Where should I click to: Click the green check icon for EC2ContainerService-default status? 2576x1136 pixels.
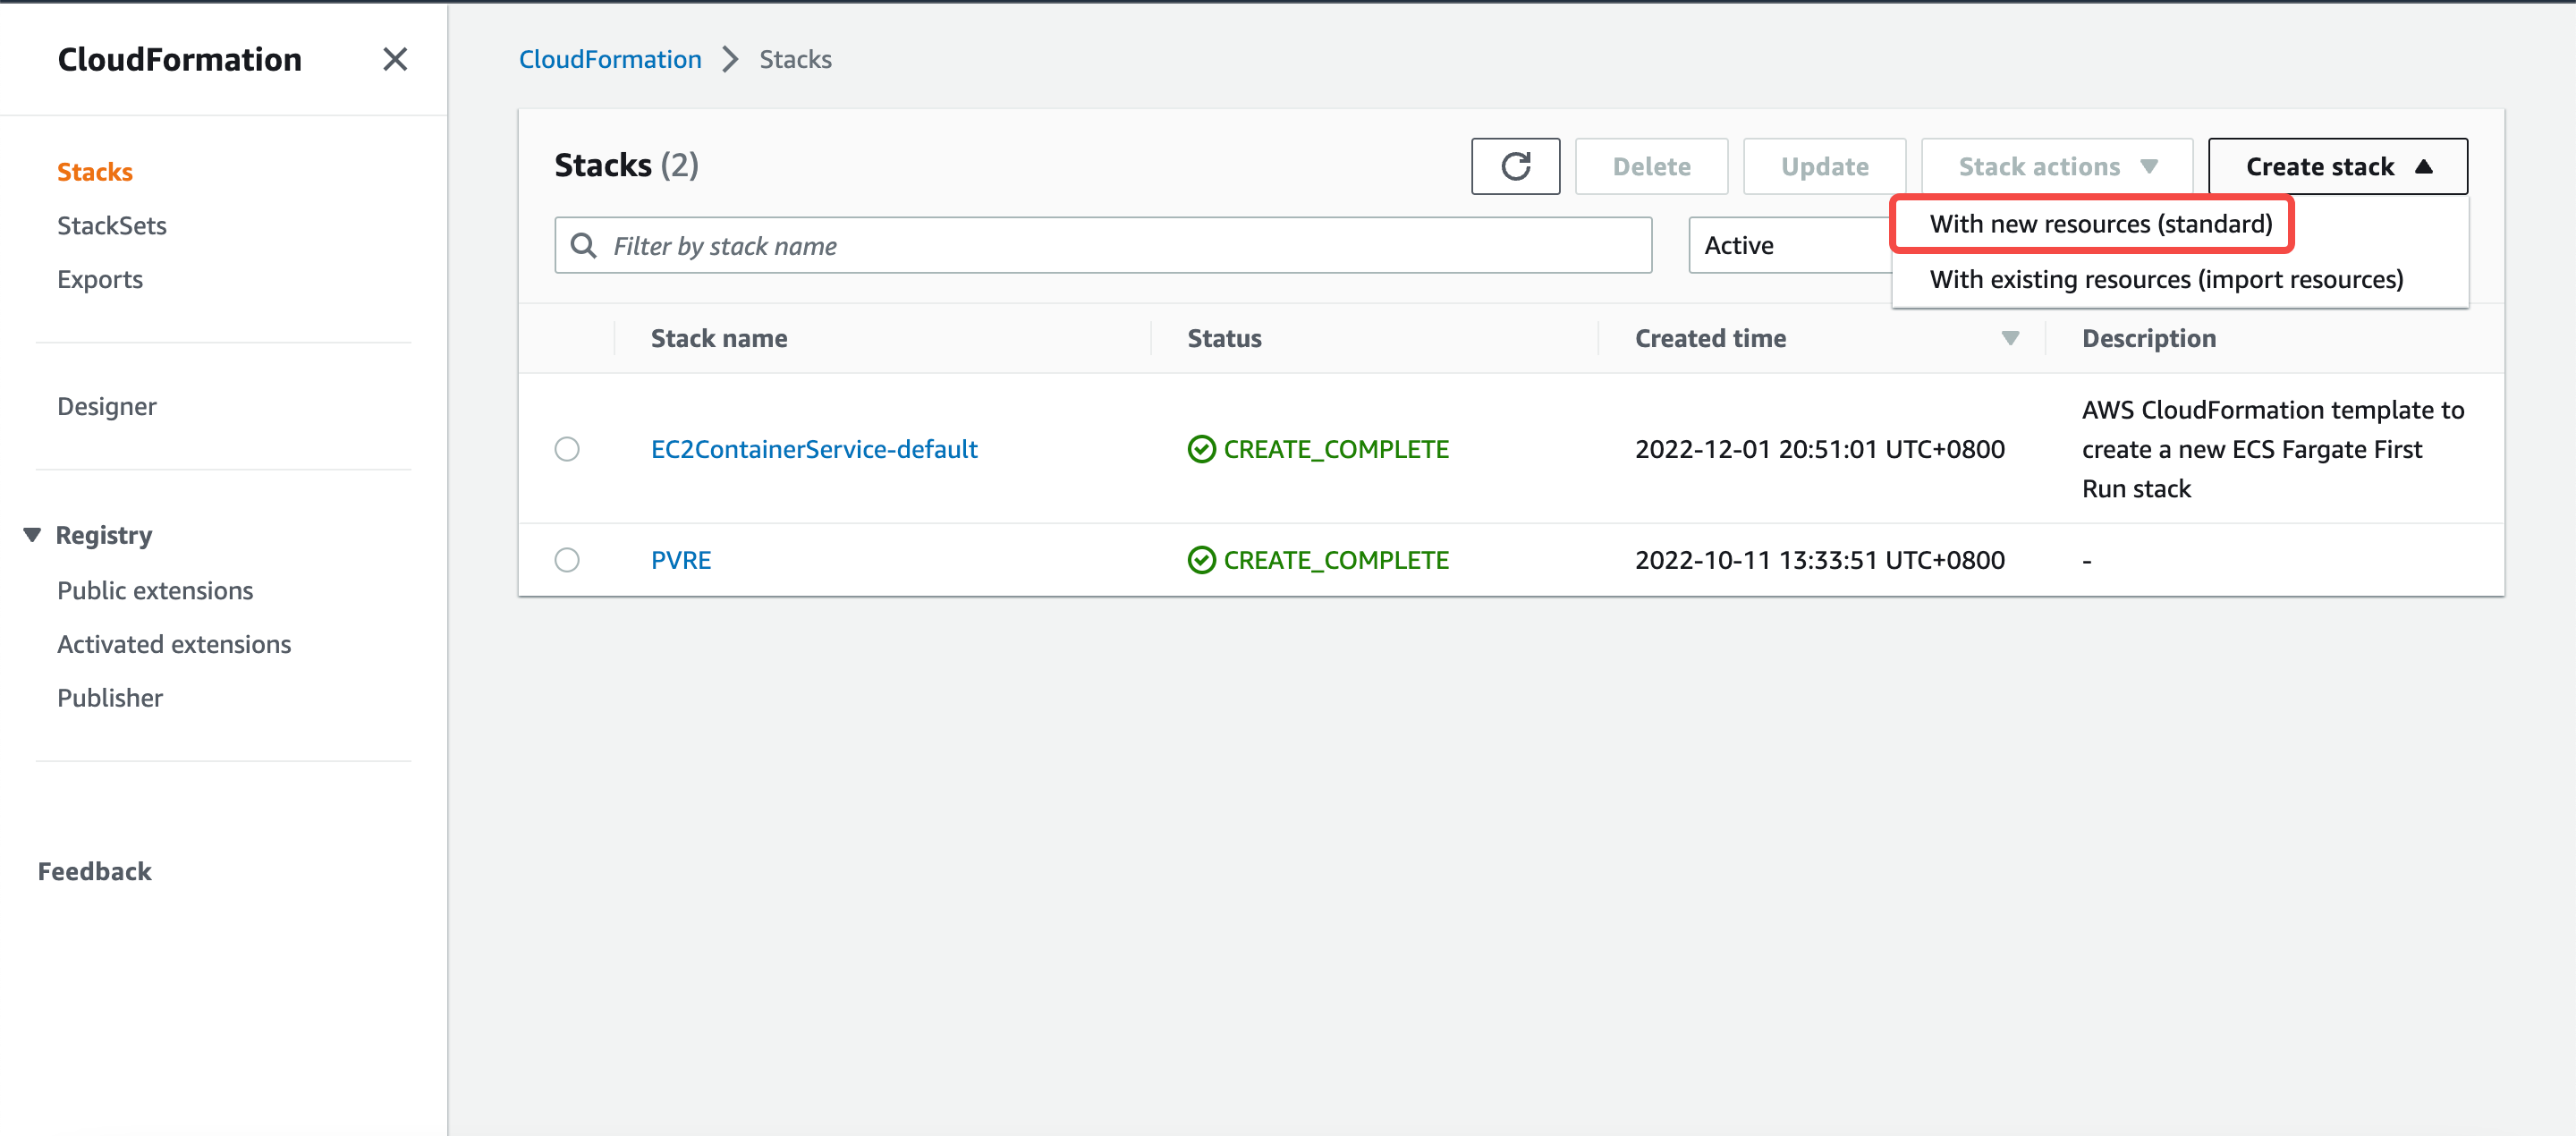point(1201,449)
